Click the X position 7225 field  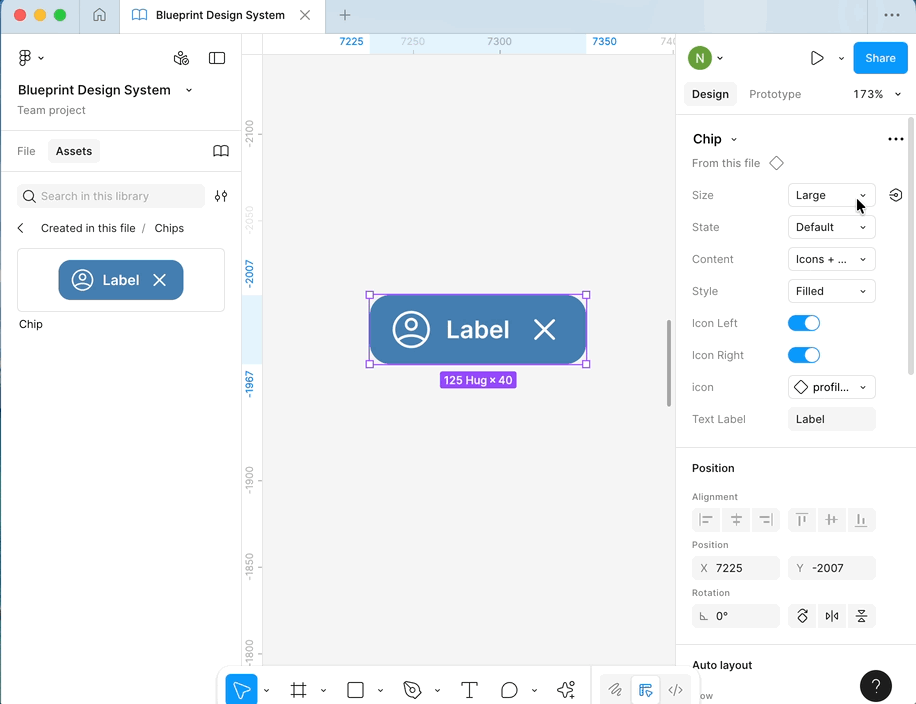point(735,568)
